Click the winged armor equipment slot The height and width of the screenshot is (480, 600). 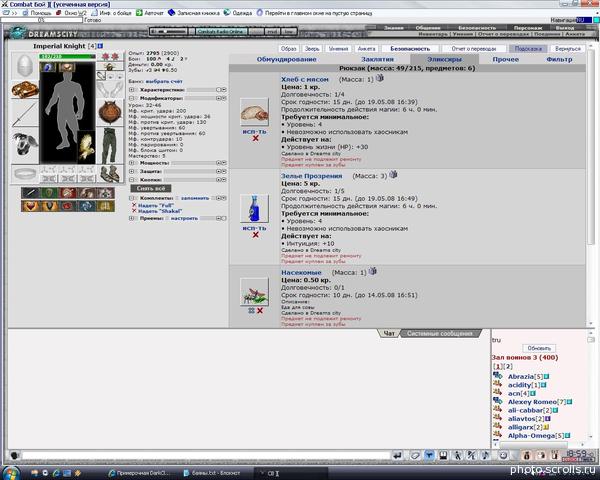tap(24, 145)
